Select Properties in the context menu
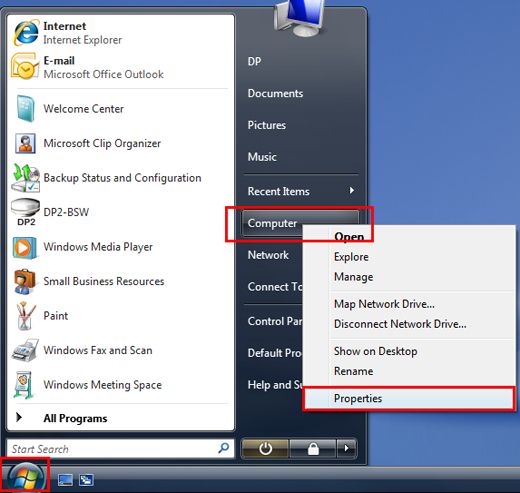Screen dimensions: 520x493 click(x=409, y=398)
